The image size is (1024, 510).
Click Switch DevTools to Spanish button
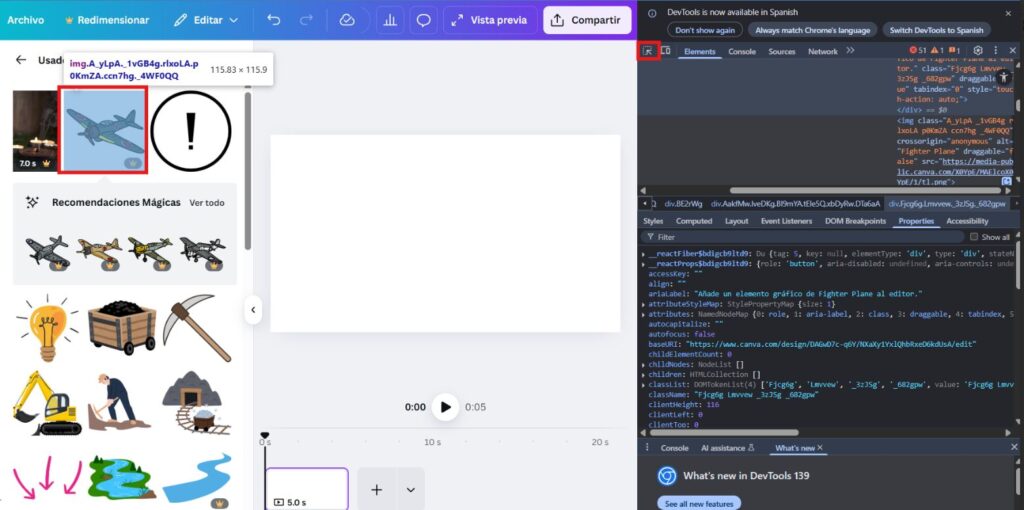(x=937, y=30)
